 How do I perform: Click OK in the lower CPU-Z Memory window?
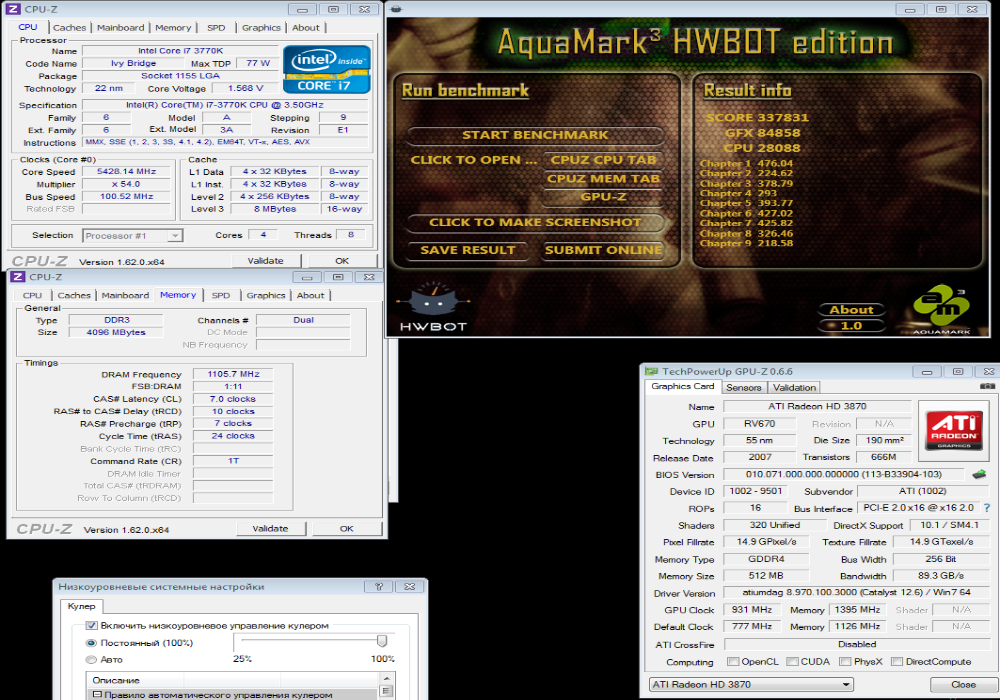click(x=346, y=529)
